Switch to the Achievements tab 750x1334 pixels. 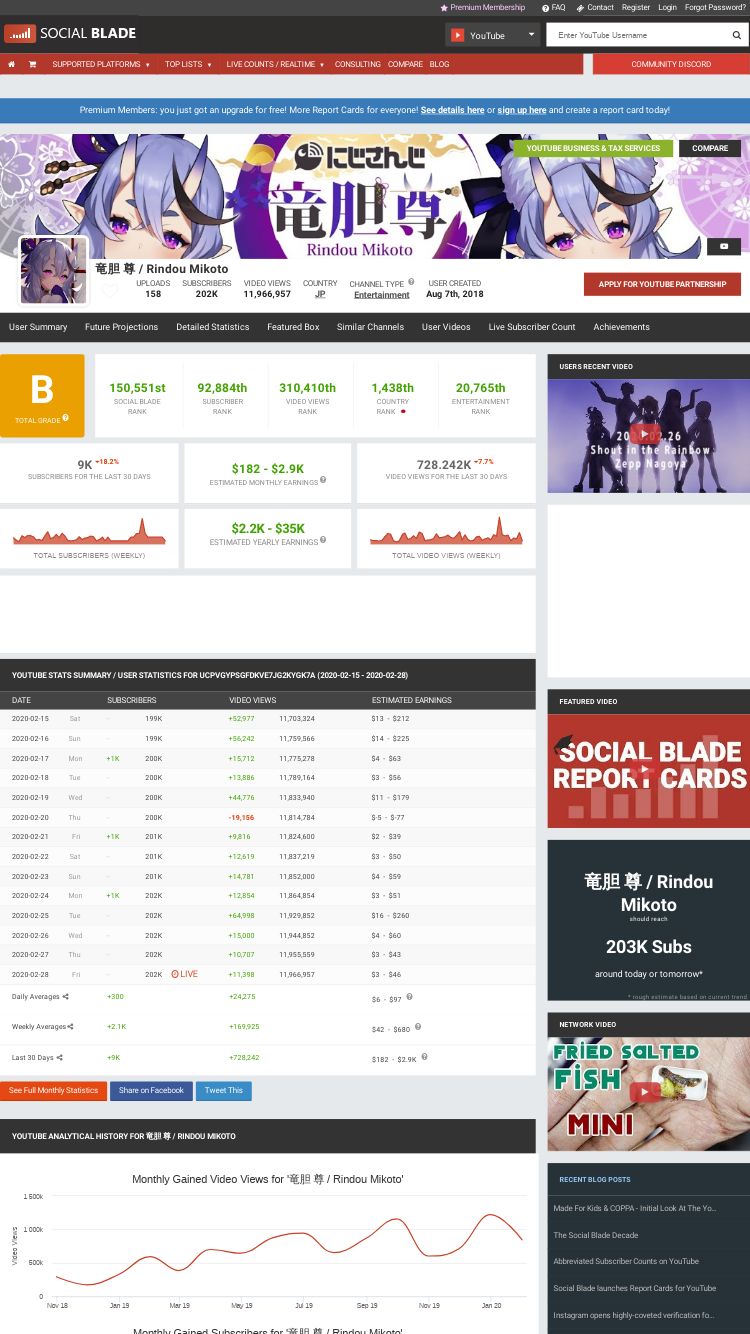pyautogui.click(x=621, y=327)
